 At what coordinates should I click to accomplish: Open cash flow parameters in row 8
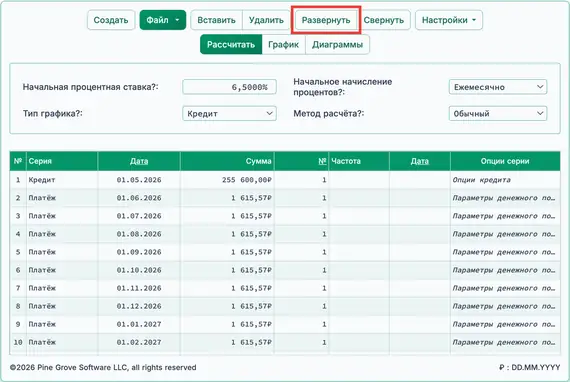[x=505, y=306]
